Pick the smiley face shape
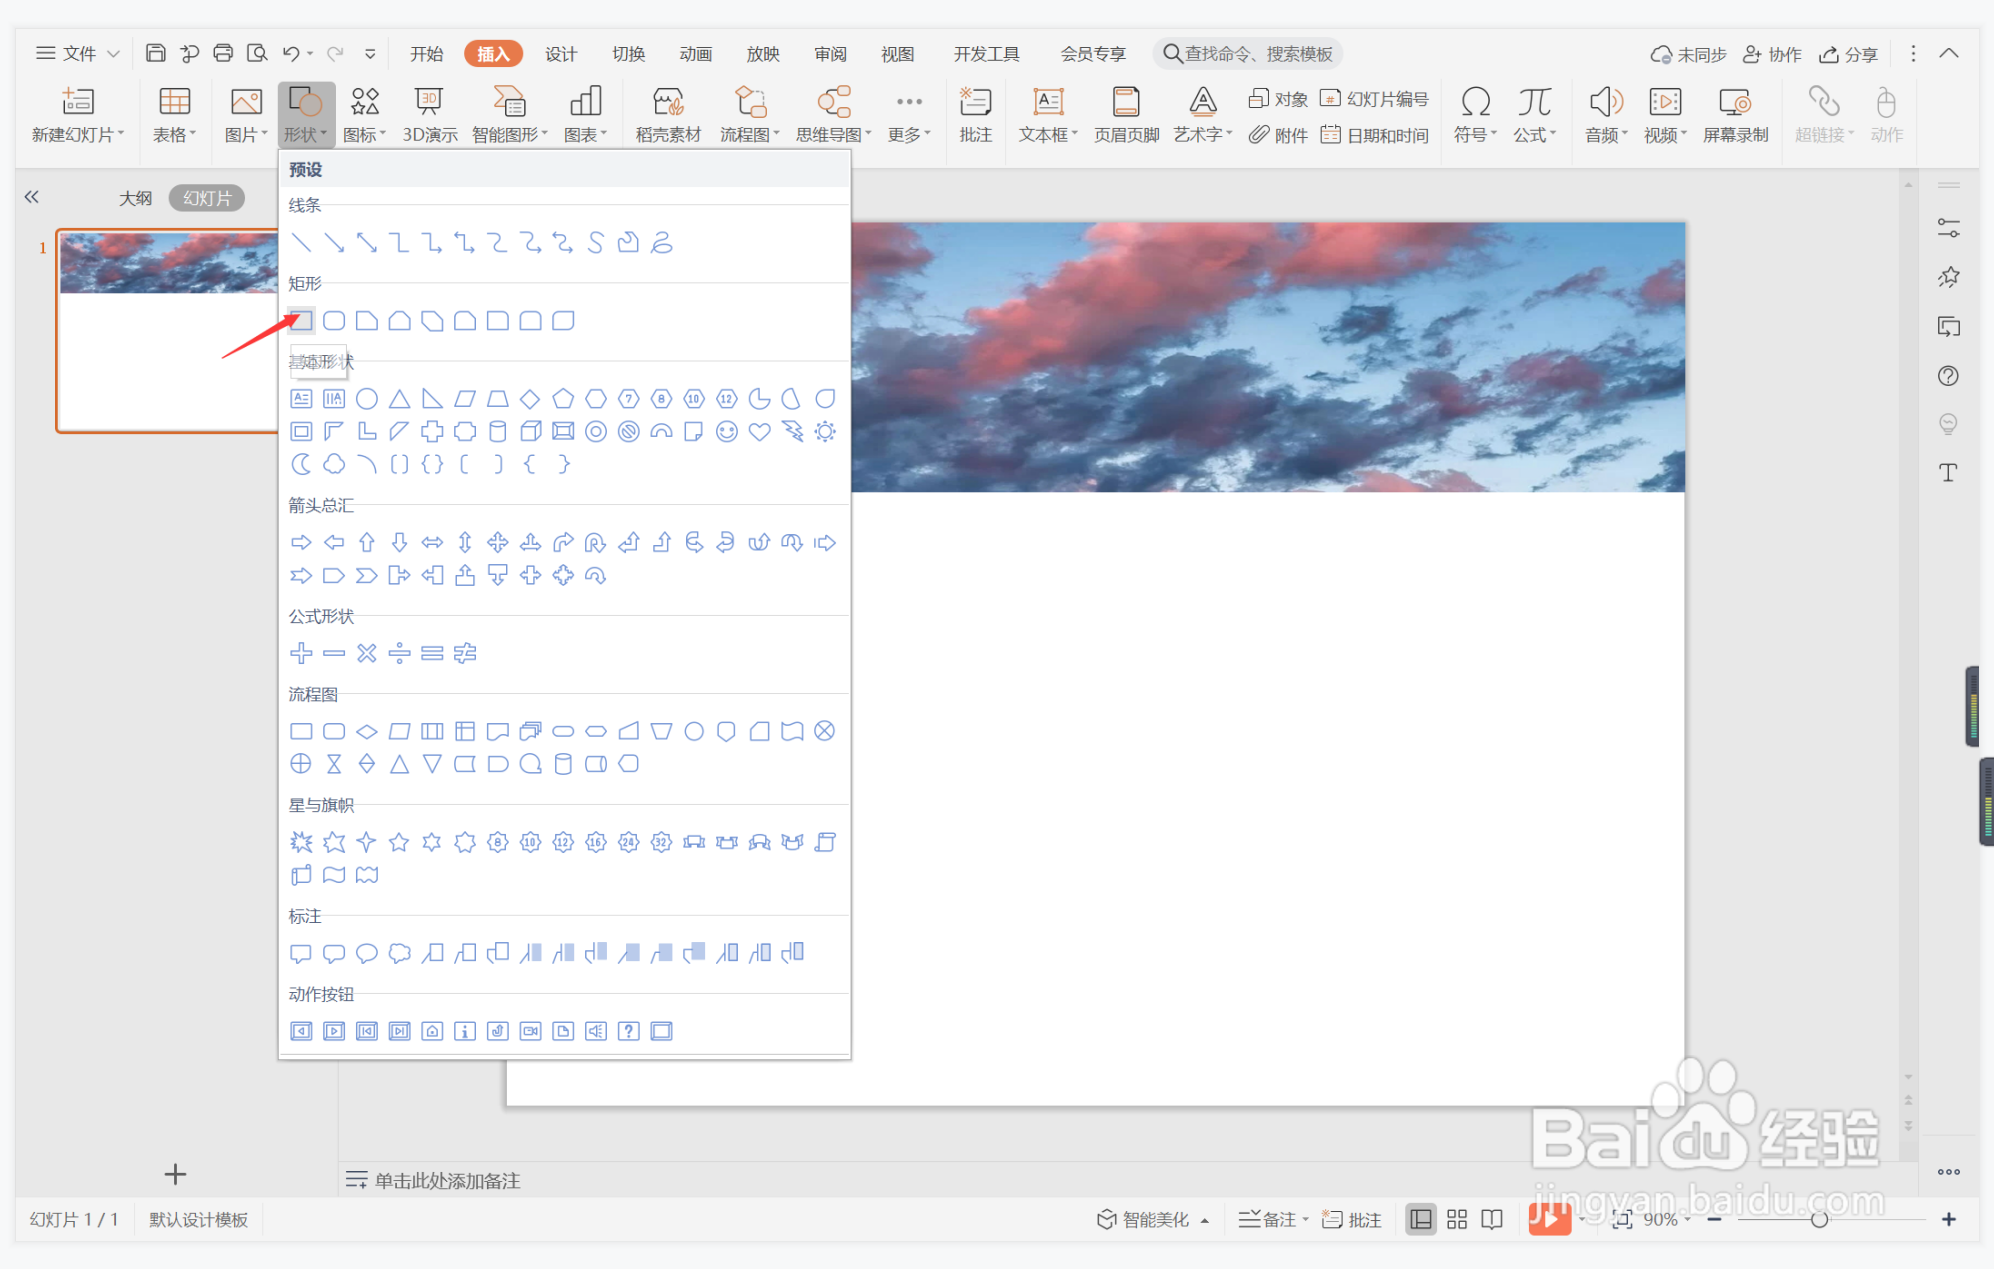1994x1269 pixels. (727, 432)
